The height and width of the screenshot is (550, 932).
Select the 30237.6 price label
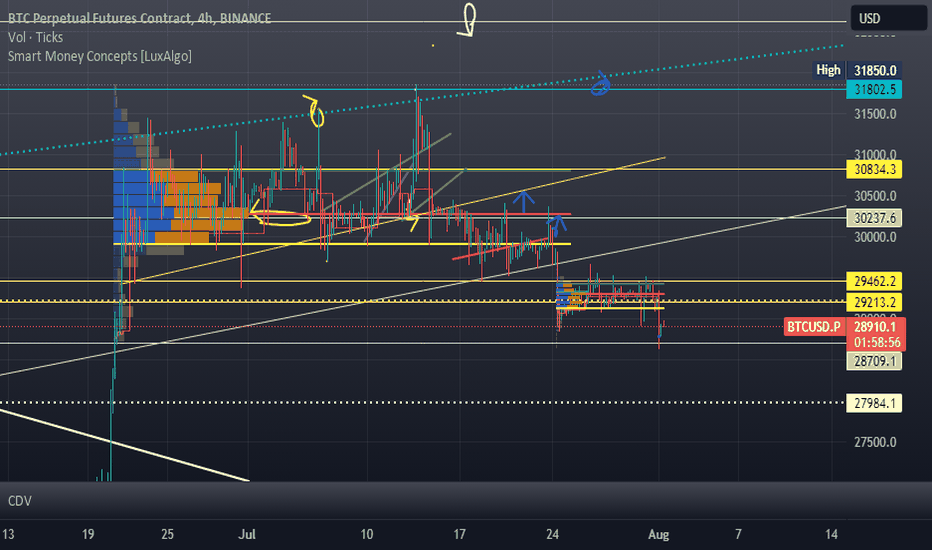click(x=874, y=218)
